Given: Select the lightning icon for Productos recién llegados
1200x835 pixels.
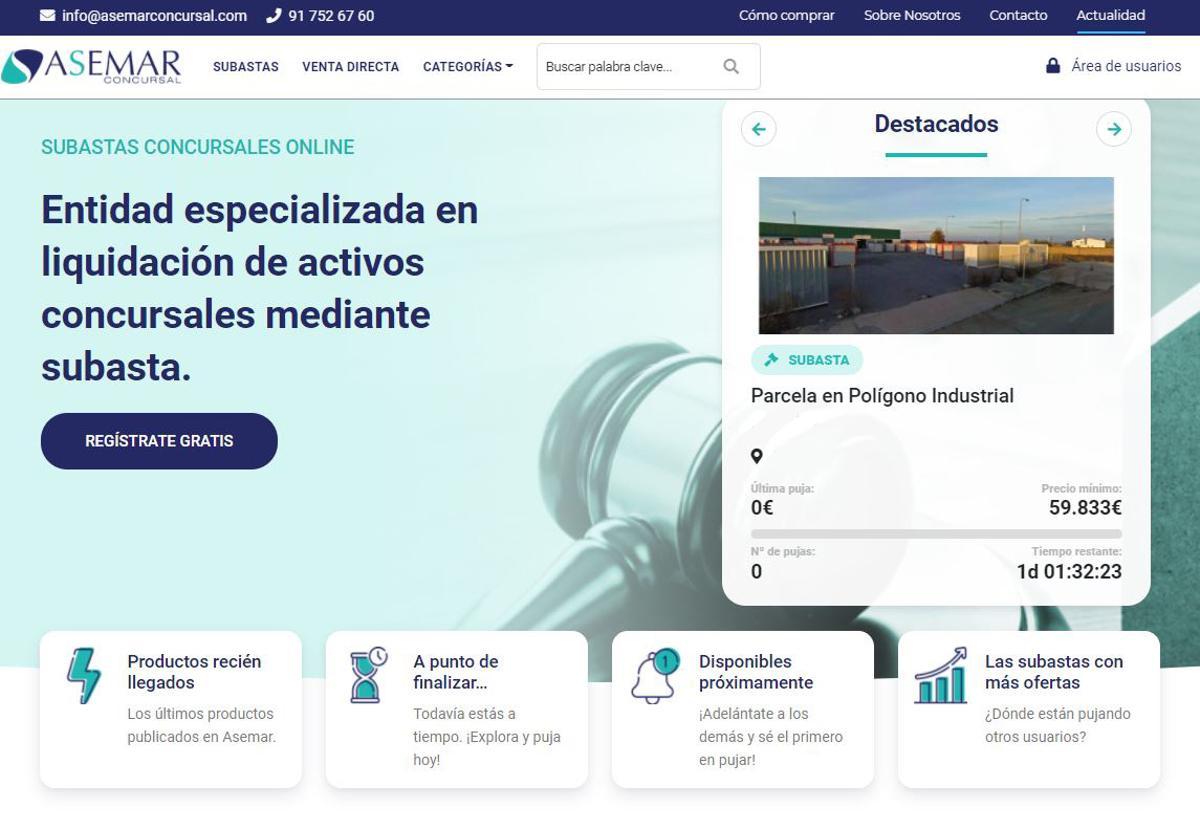Looking at the screenshot, I should click(83, 676).
